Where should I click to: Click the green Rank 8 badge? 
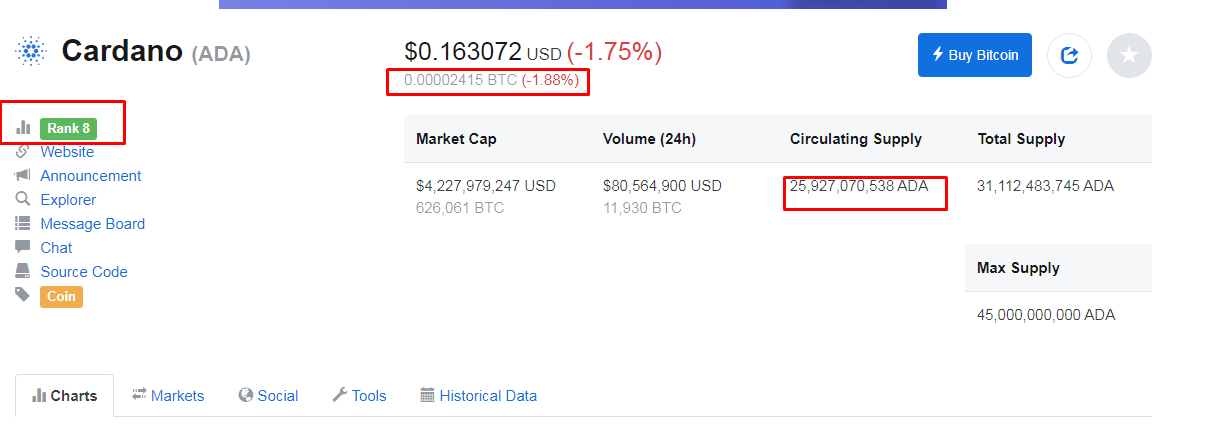pos(68,128)
